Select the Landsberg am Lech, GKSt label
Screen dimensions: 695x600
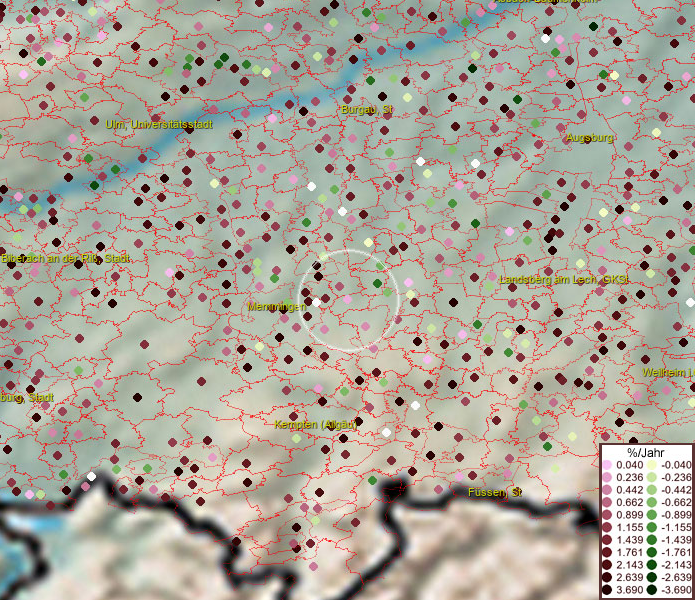(563, 280)
